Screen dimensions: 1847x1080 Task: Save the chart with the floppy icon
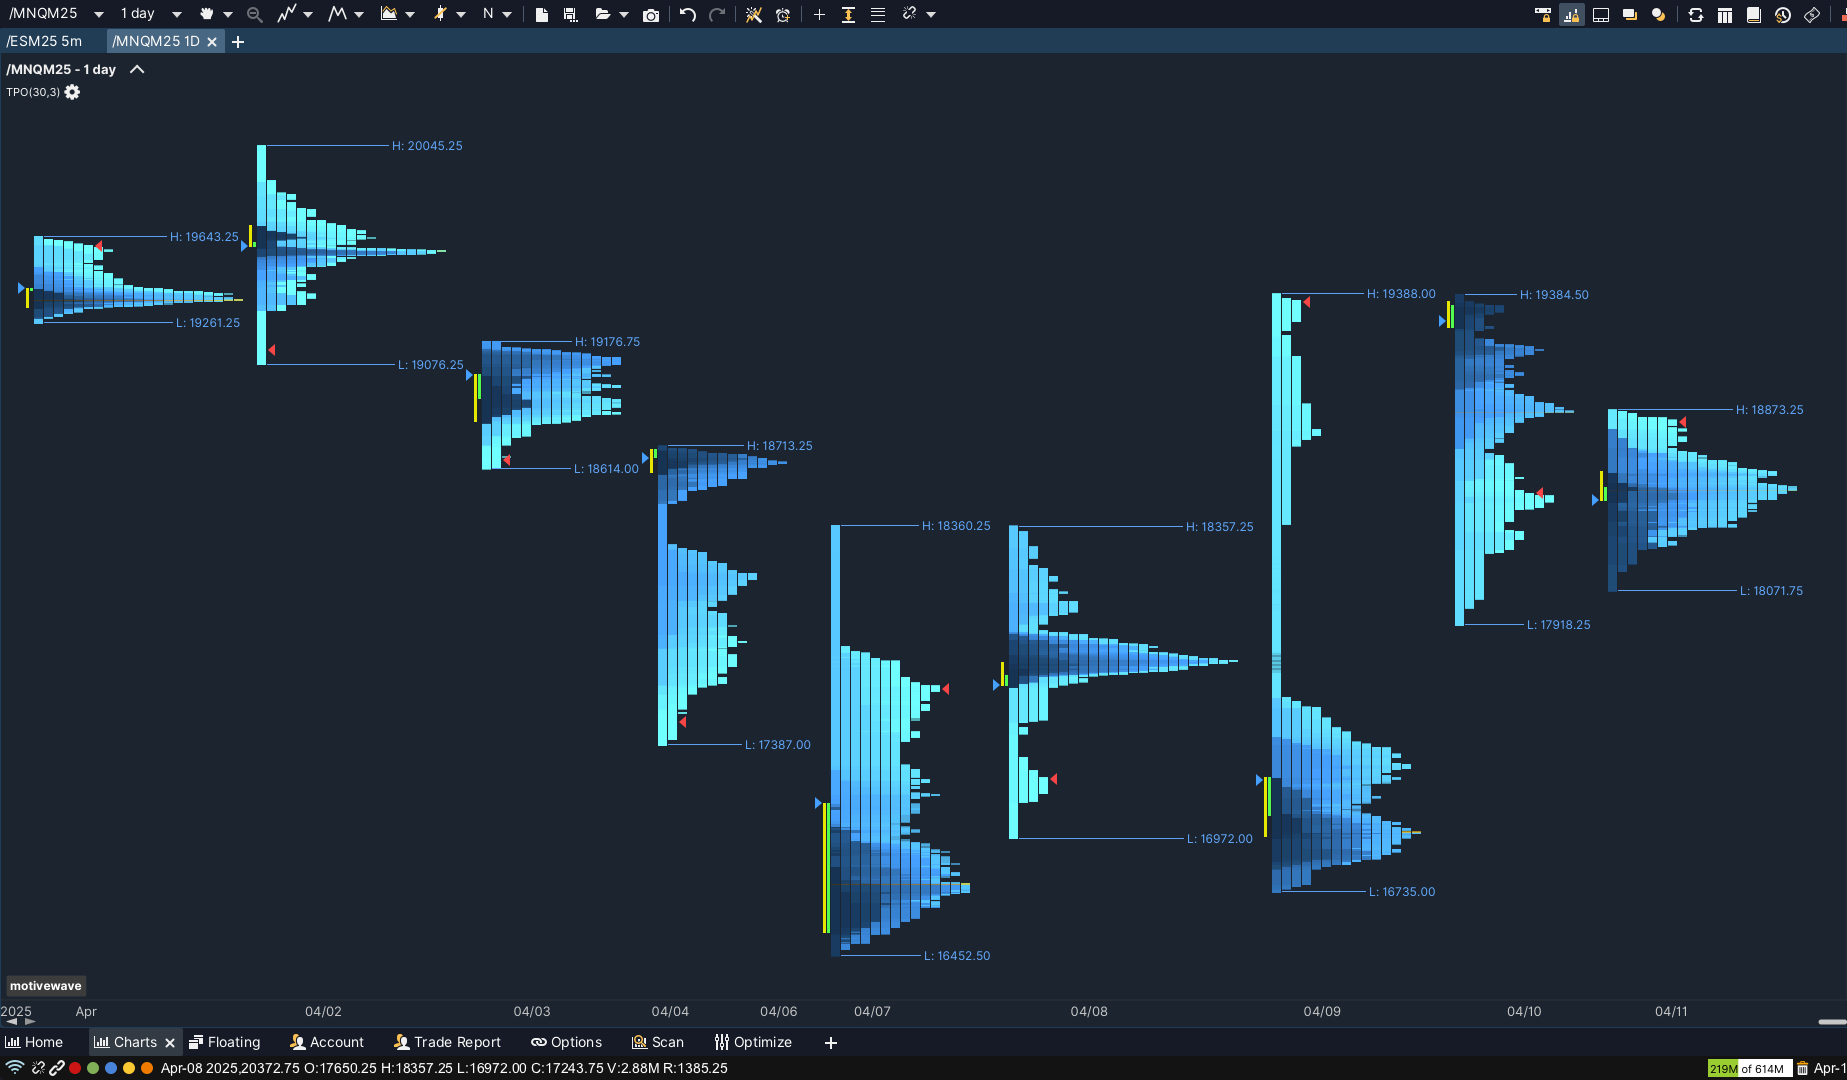click(x=570, y=14)
